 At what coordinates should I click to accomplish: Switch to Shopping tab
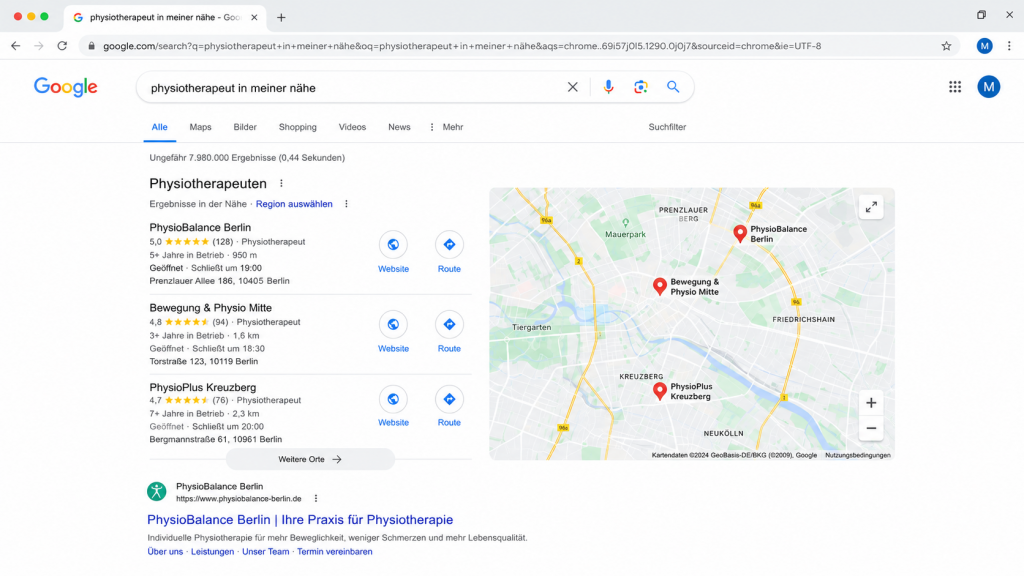298,127
